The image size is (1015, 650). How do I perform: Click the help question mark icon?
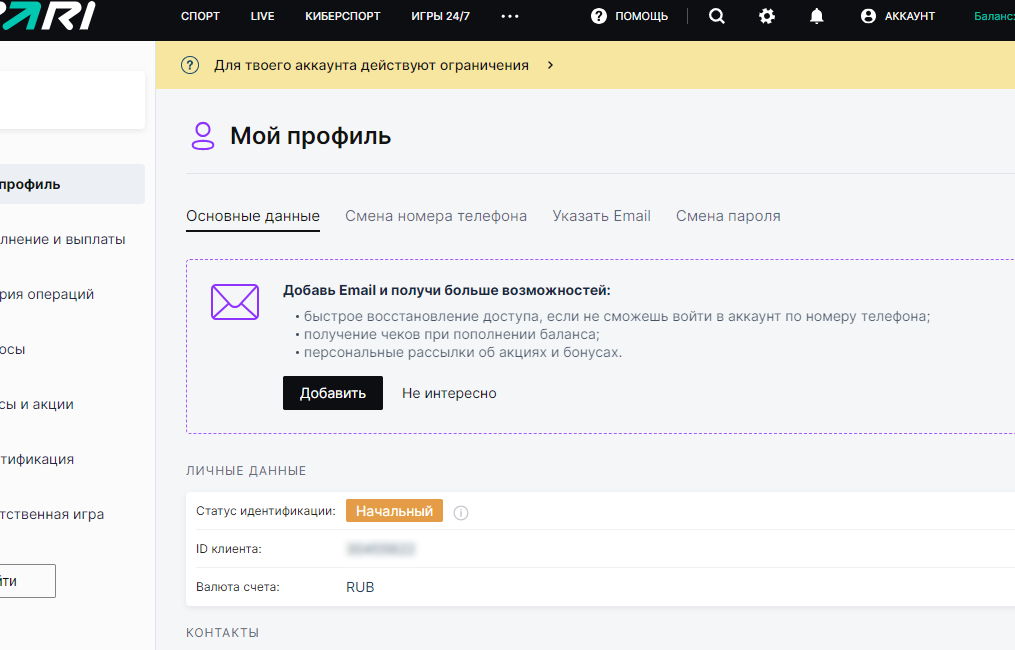tap(599, 16)
